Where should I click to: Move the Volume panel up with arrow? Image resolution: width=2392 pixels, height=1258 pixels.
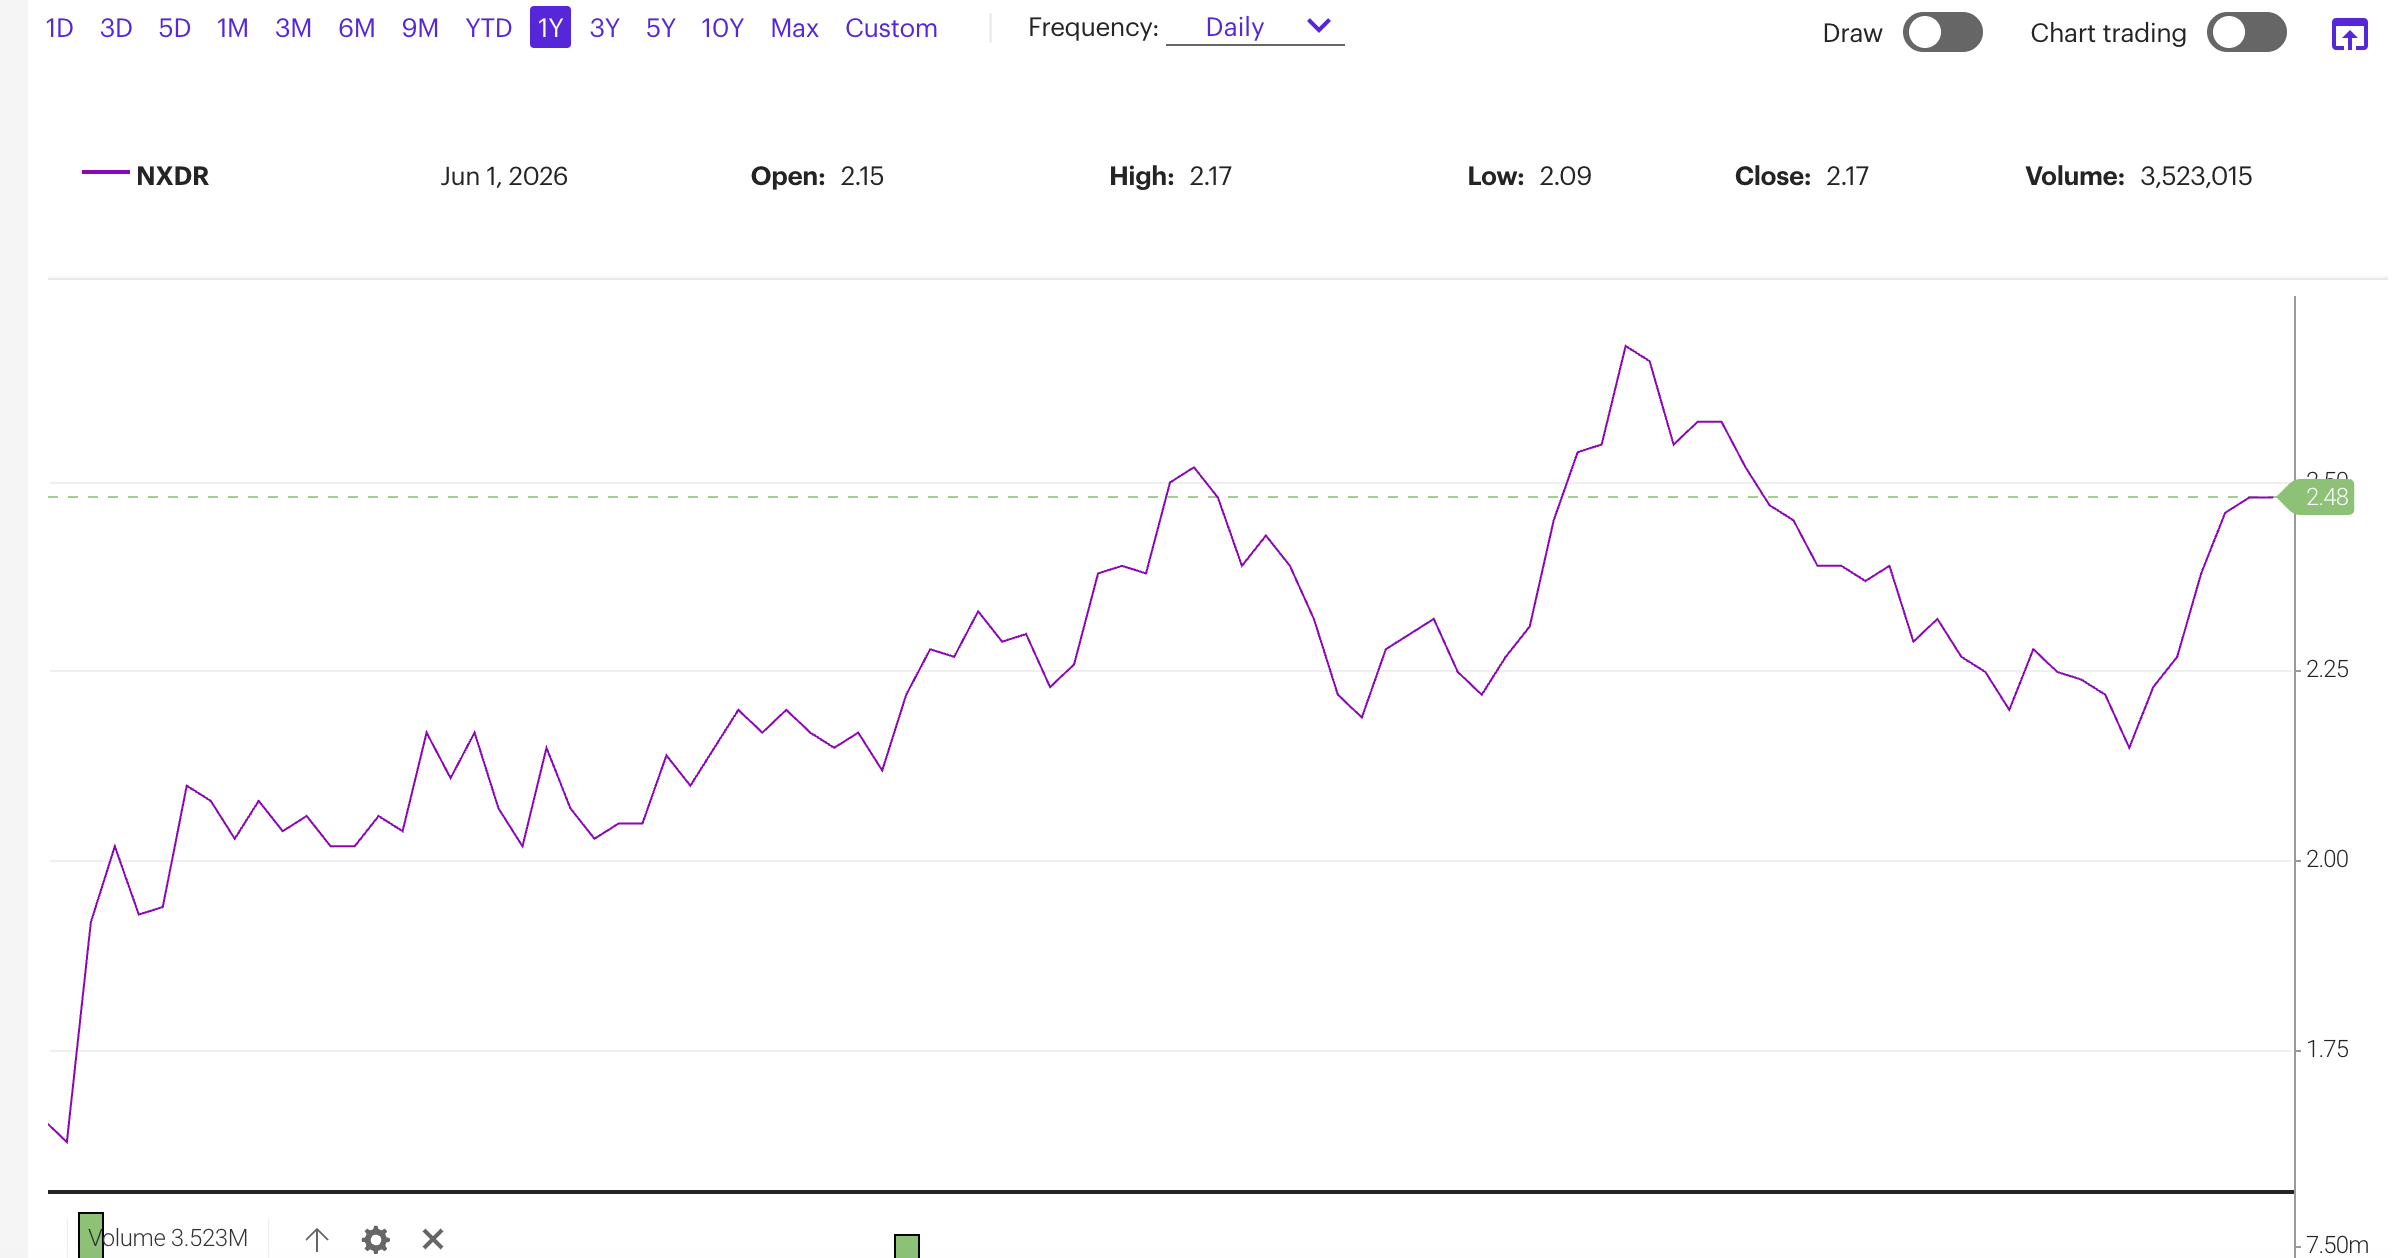click(317, 1239)
